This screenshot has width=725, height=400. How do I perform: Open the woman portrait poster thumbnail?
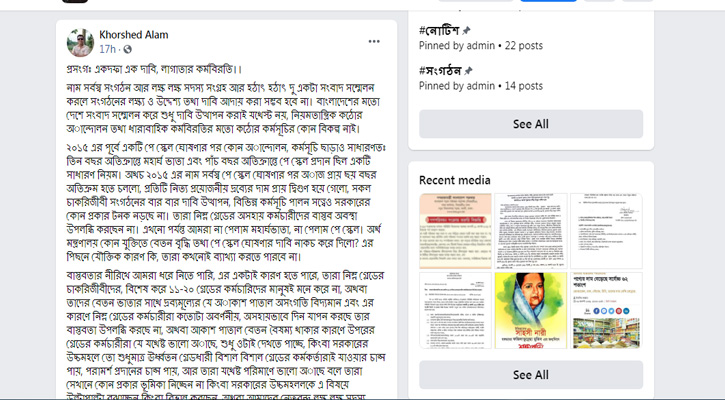pyautogui.click(x=531, y=310)
